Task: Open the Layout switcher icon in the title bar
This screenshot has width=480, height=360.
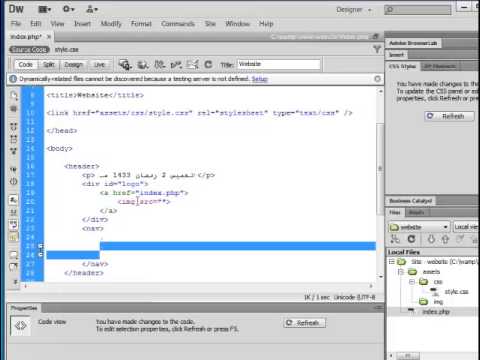Action: pos(44,9)
